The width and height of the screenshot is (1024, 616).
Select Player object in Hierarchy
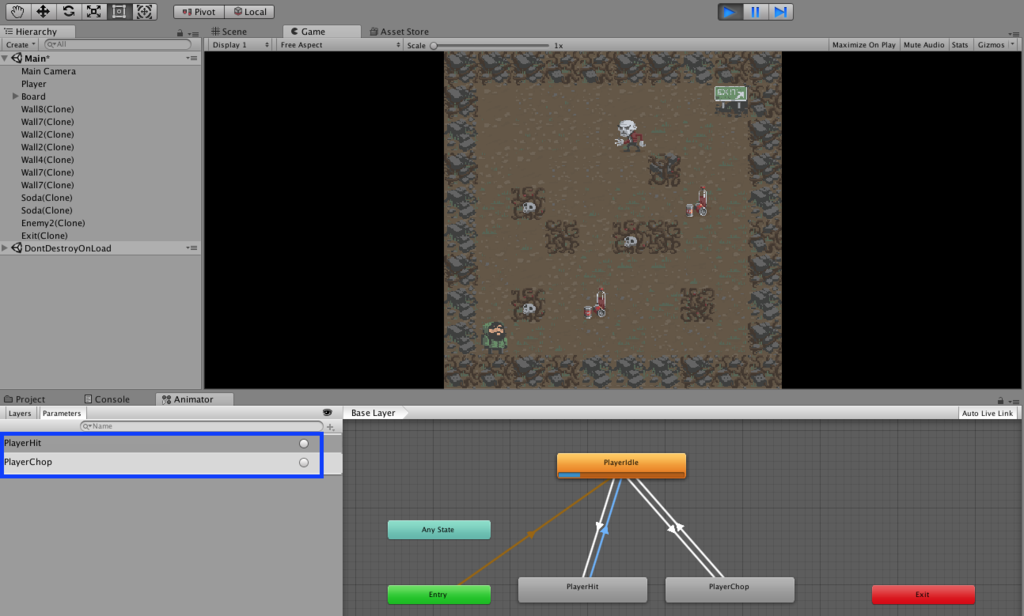[33, 84]
